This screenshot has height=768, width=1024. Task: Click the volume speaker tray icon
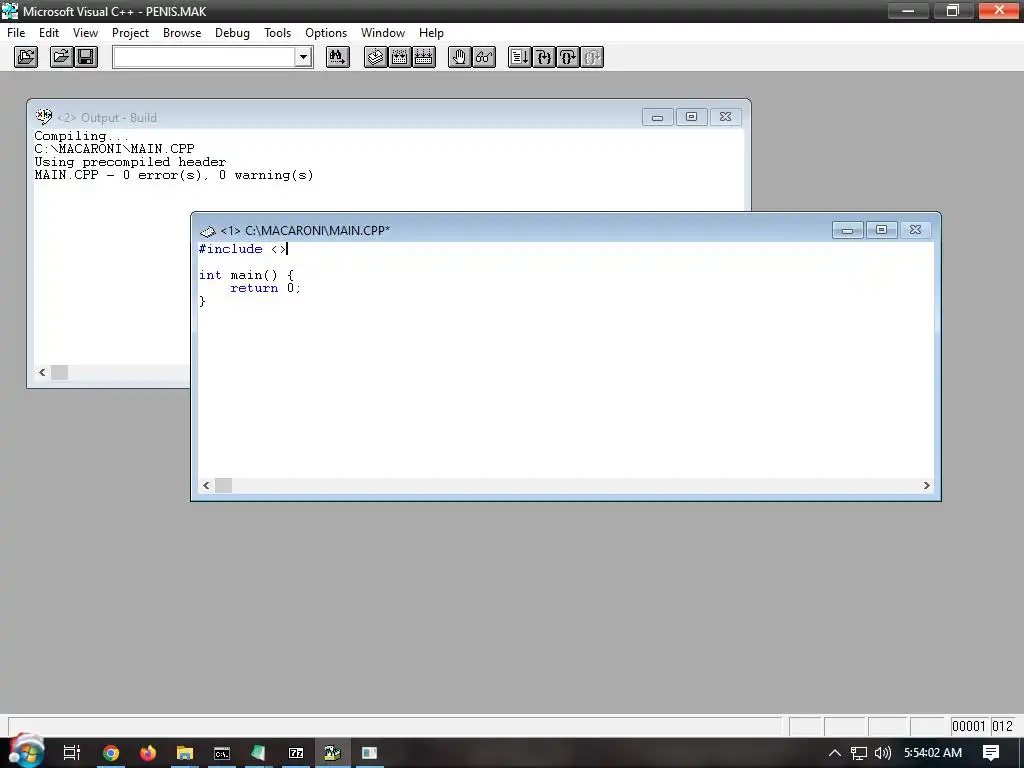[882, 753]
